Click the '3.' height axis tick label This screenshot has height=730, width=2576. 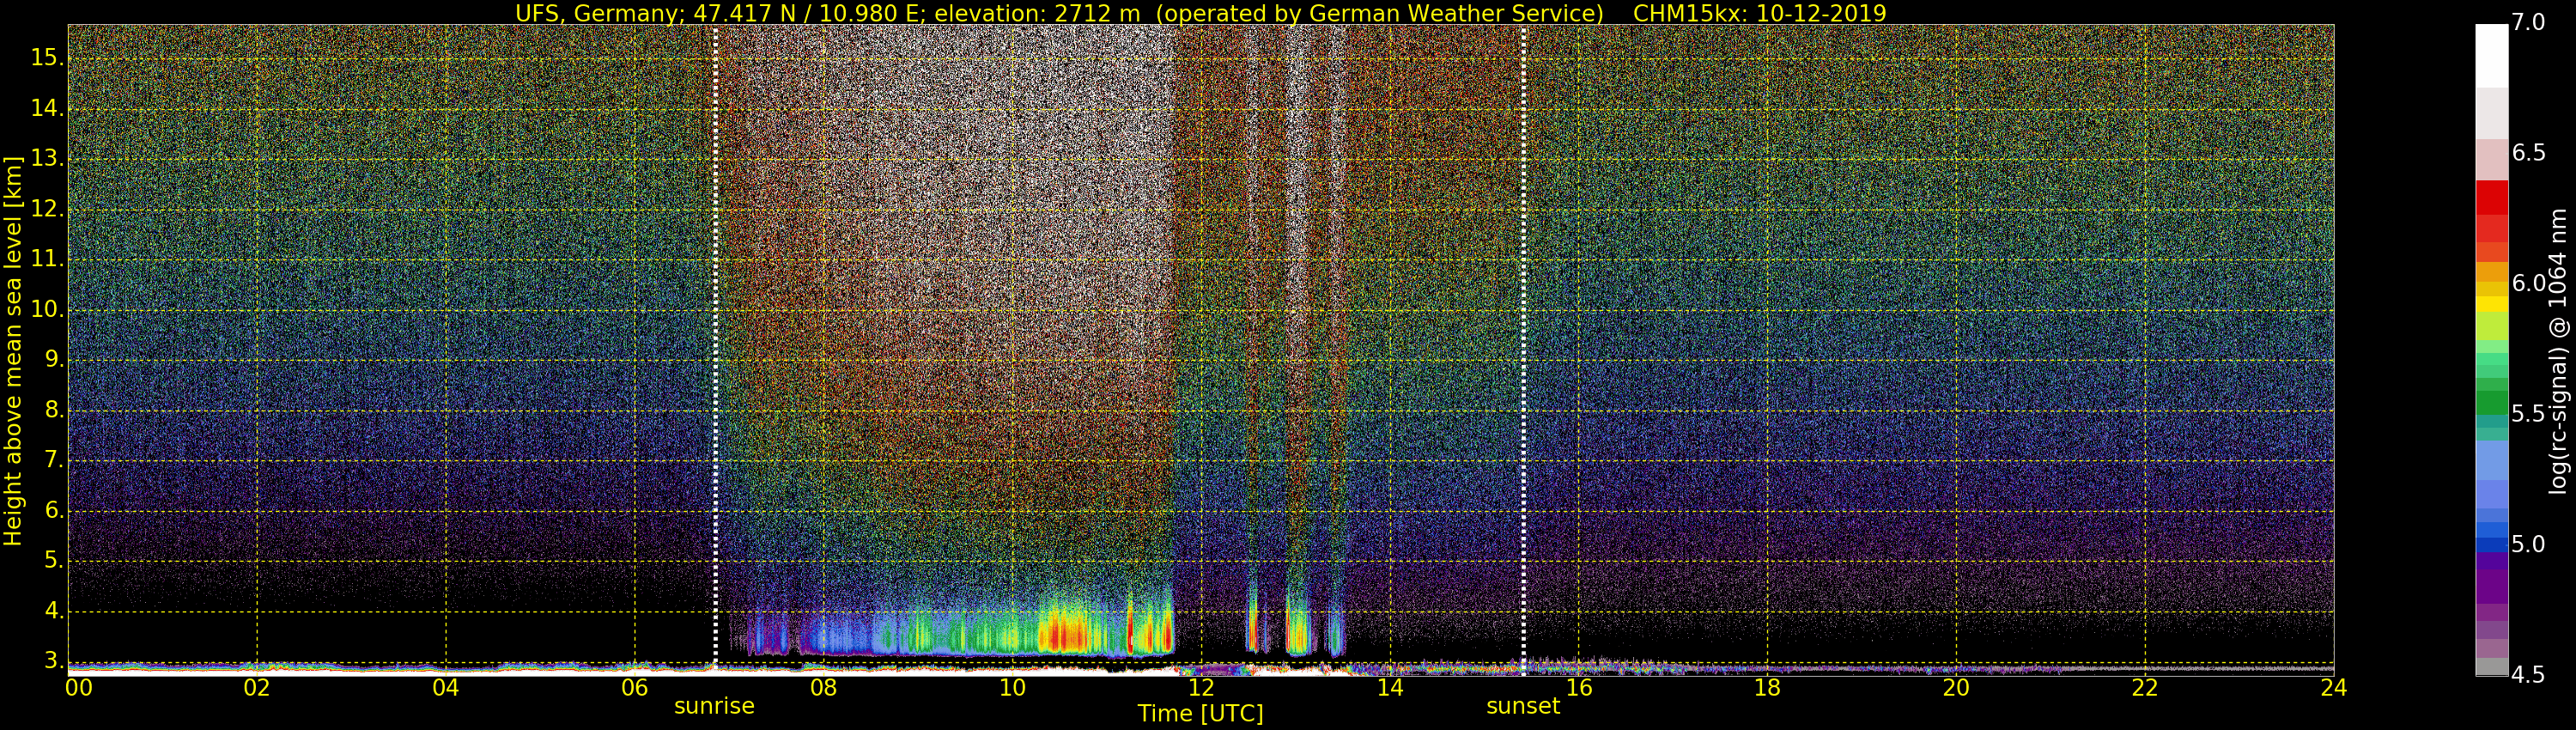54,661
